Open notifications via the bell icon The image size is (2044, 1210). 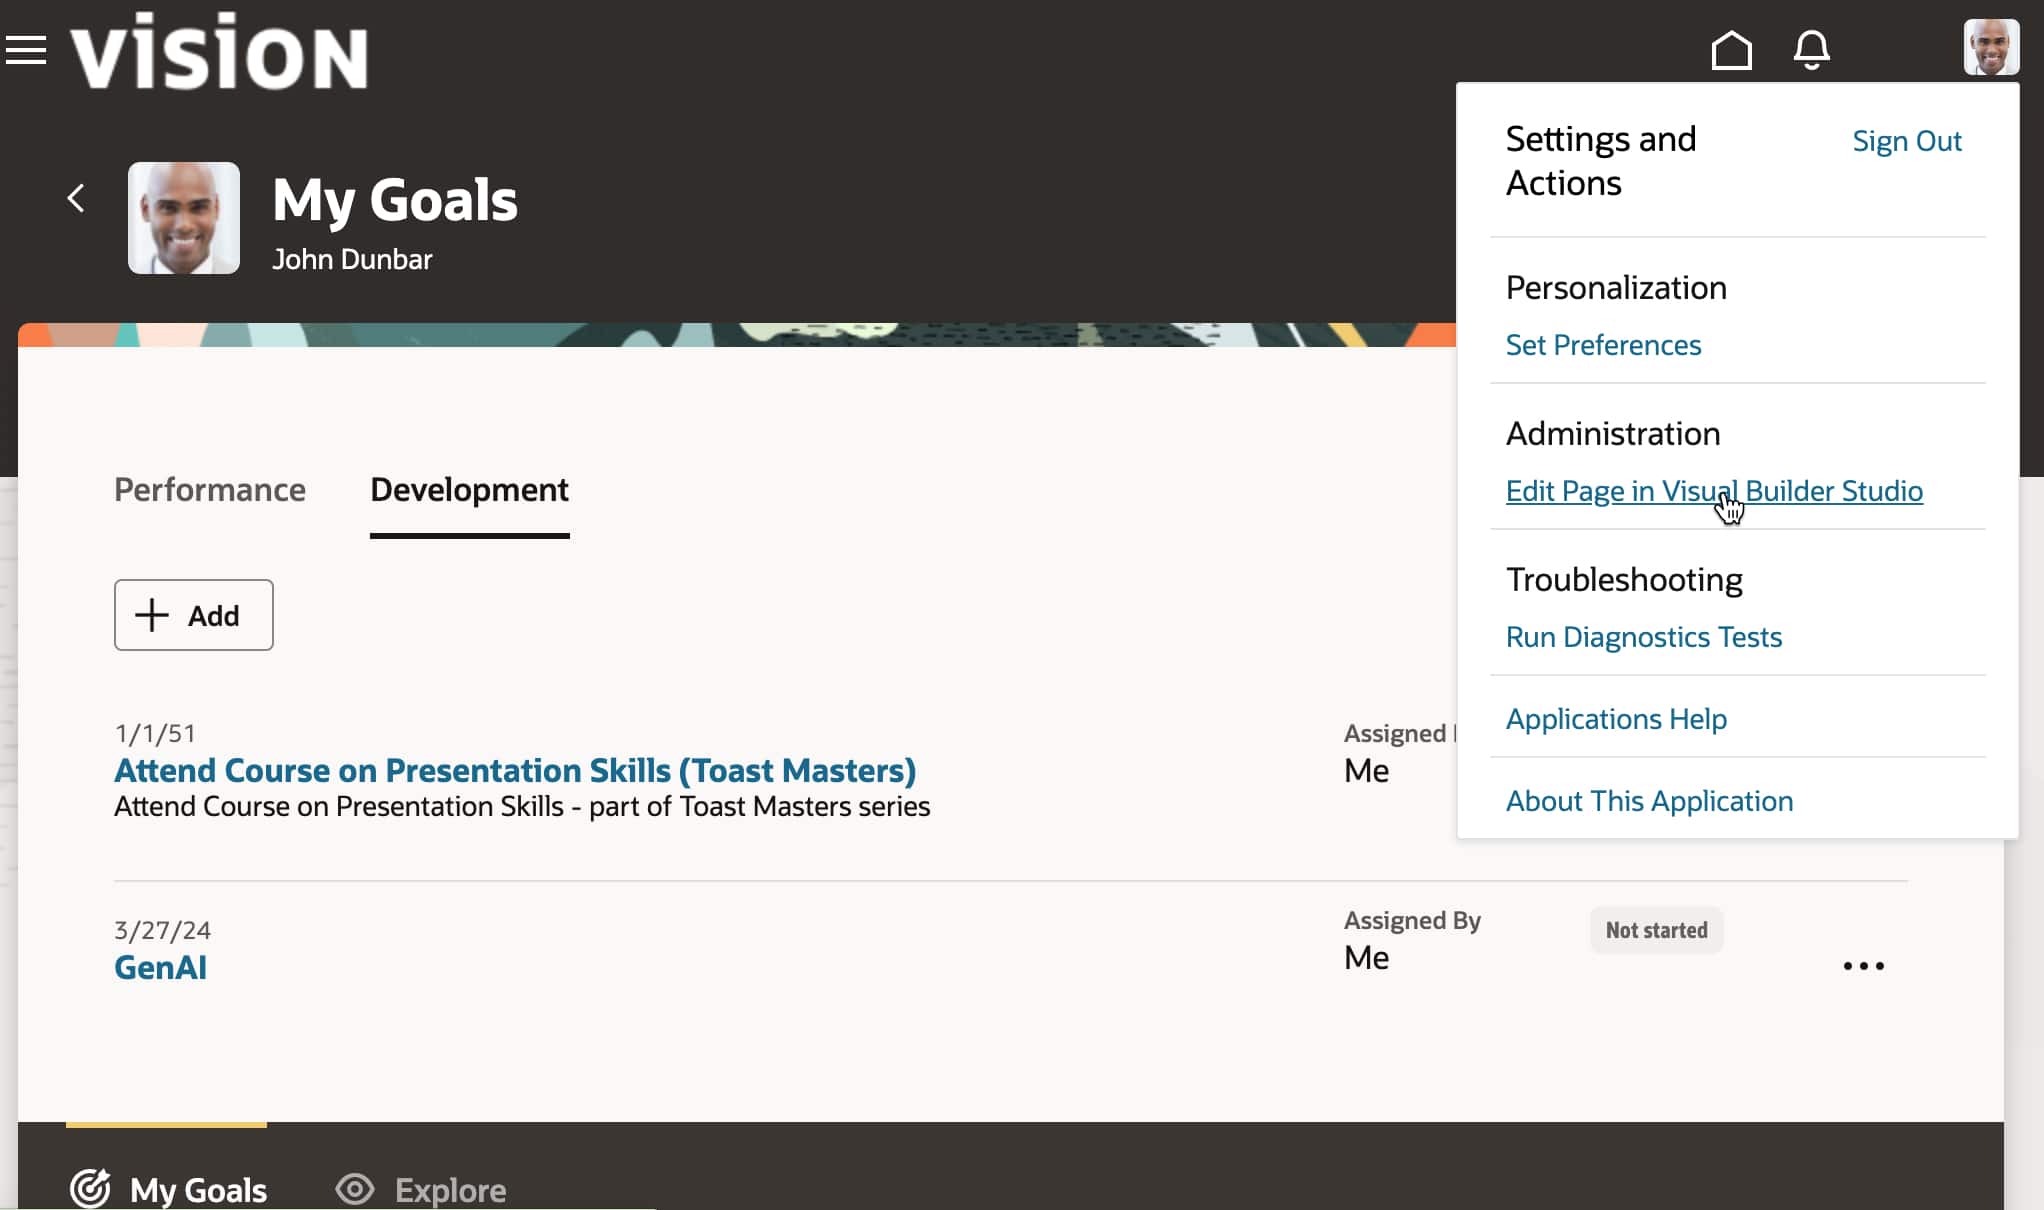coord(1812,50)
